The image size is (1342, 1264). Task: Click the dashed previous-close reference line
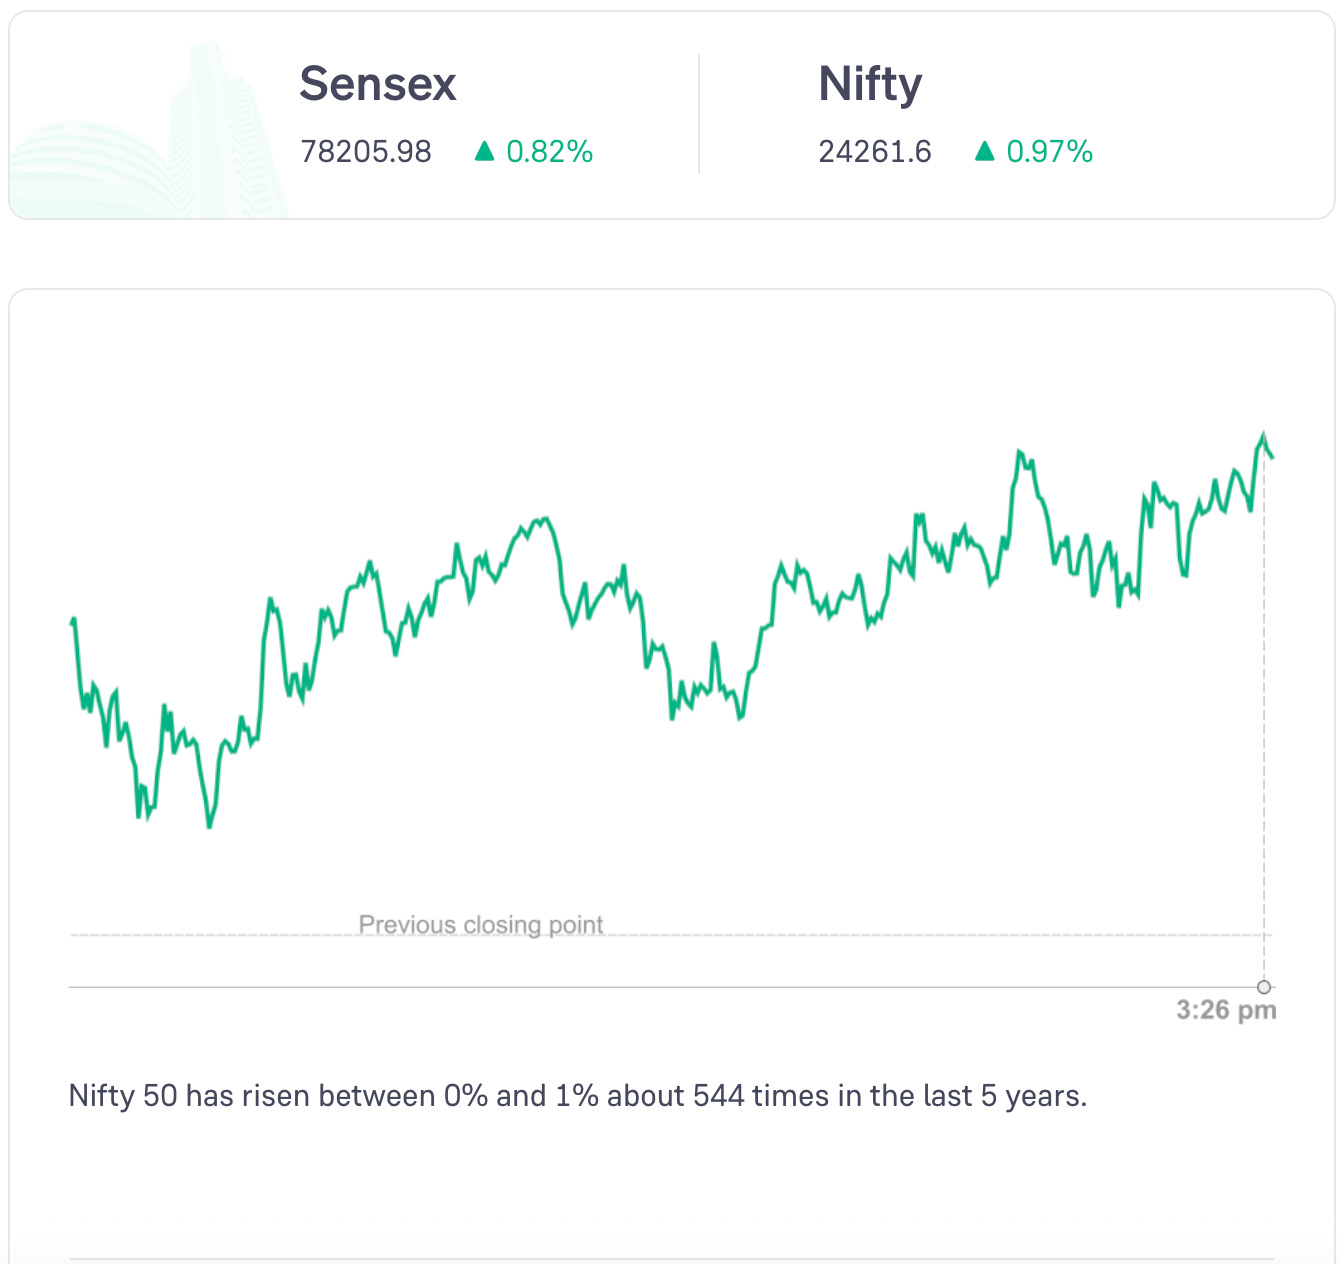(800, 936)
